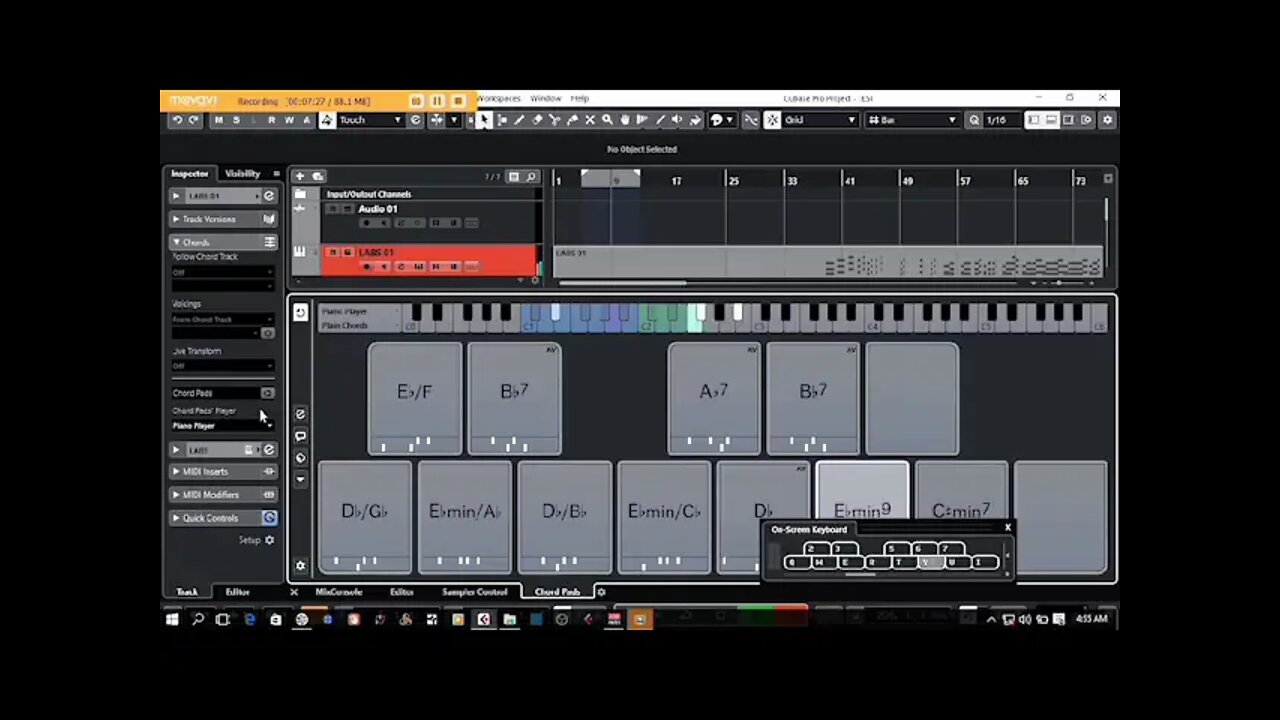Click the Inspector Setup gear icon
Image resolution: width=1280 pixels, height=720 pixels.
[269, 540]
